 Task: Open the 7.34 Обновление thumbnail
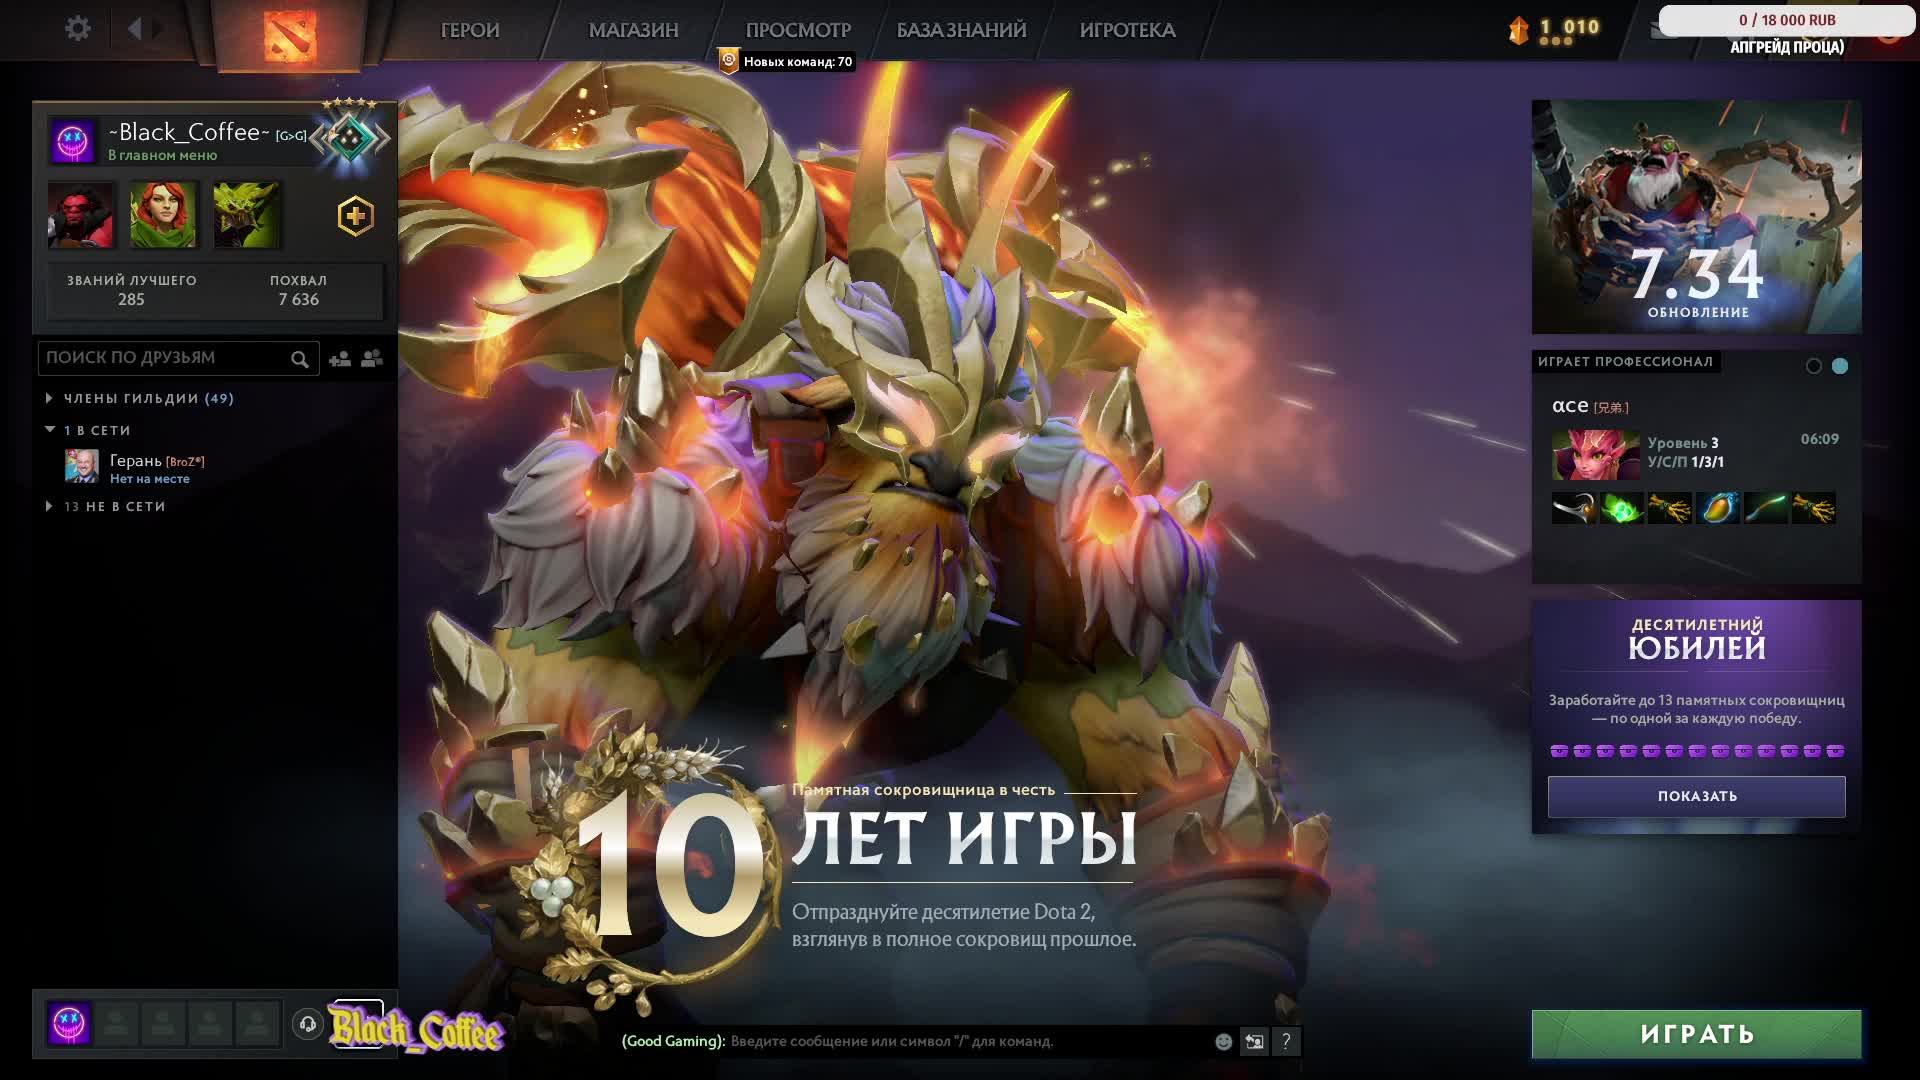pos(1696,216)
